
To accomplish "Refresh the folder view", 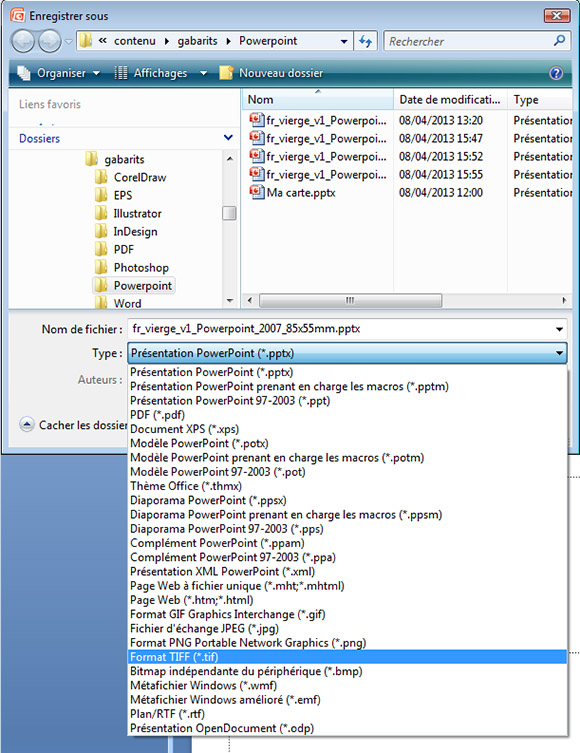I will [366, 41].
